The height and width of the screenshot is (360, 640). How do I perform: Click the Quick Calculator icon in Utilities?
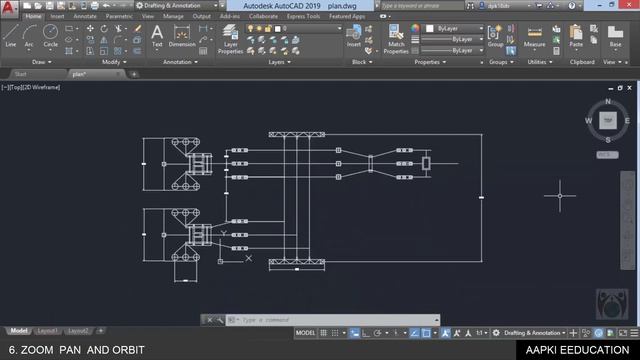(556, 51)
